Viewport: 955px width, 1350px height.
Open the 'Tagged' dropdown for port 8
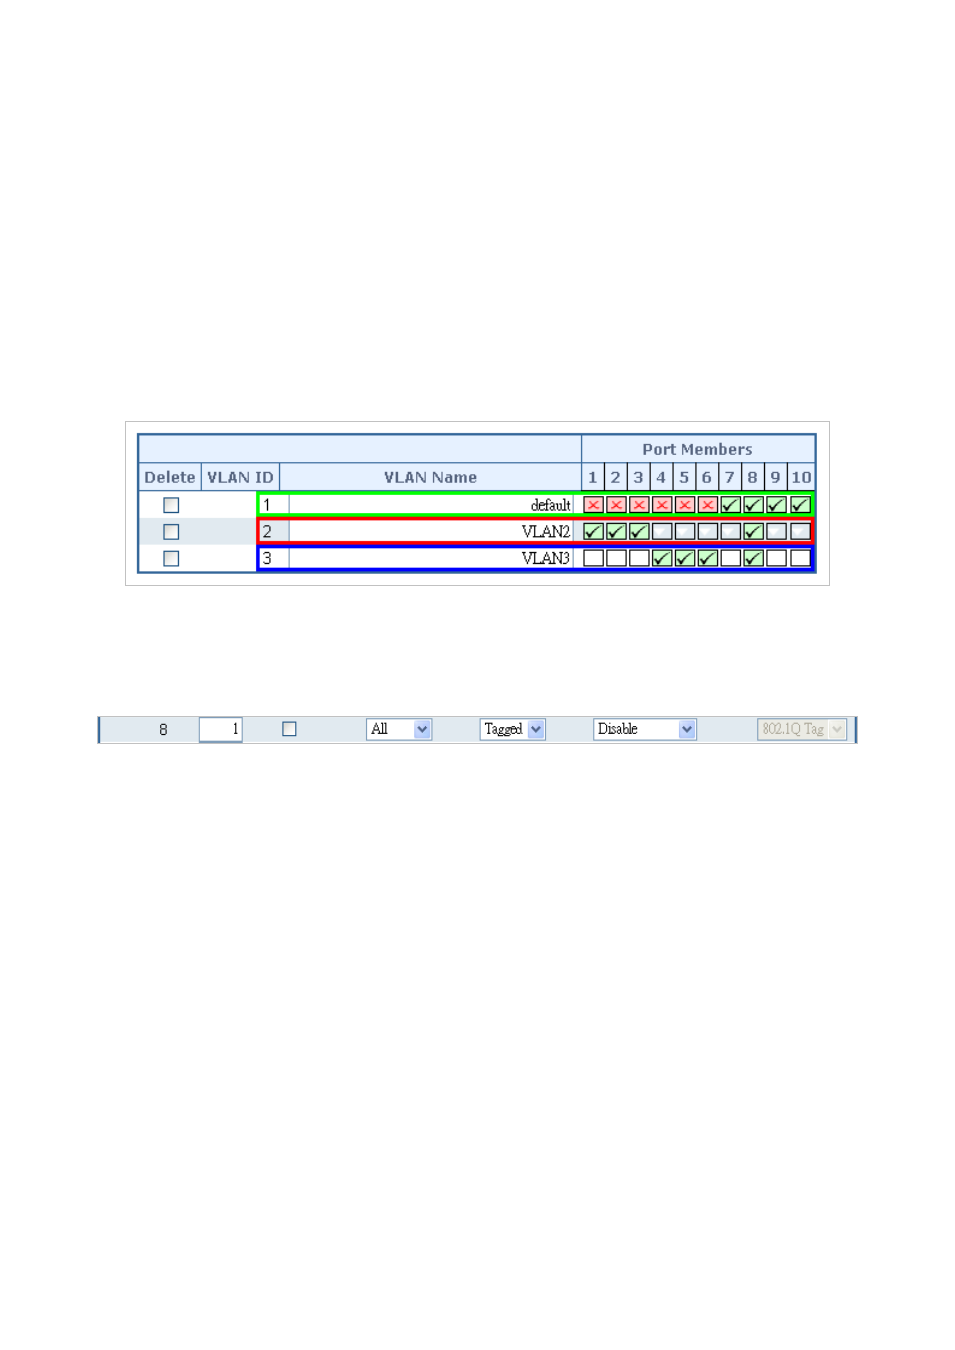pyautogui.click(x=513, y=729)
